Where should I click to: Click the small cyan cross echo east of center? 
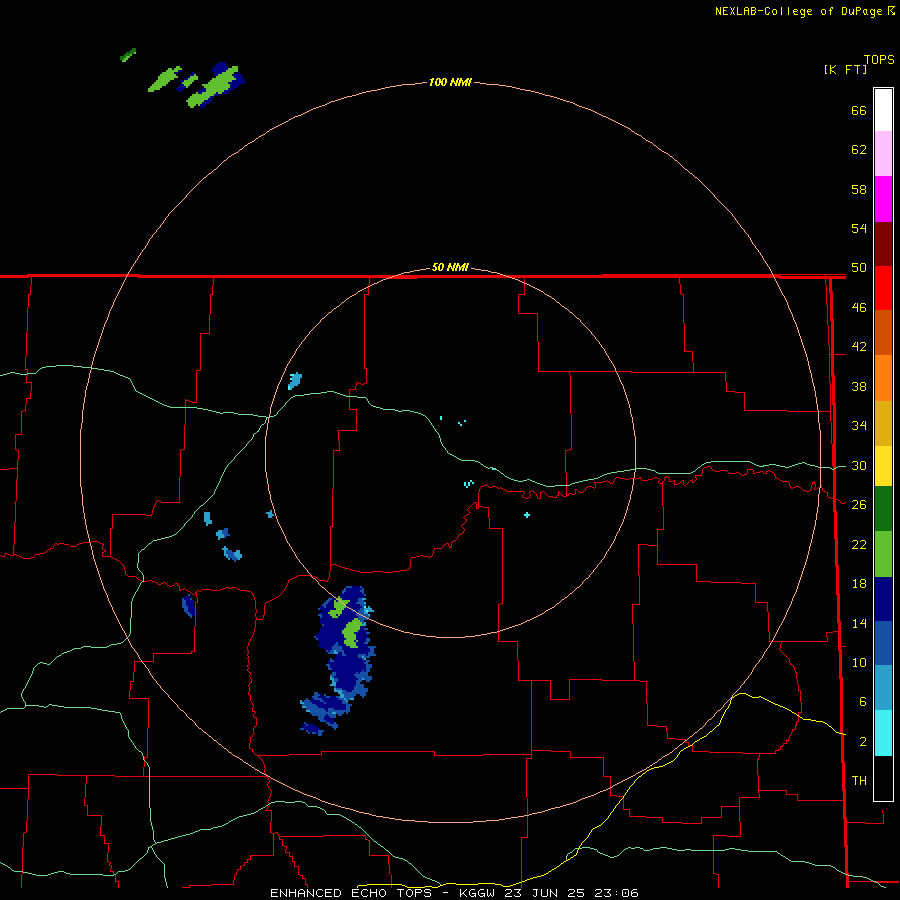pyautogui.click(x=527, y=515)
